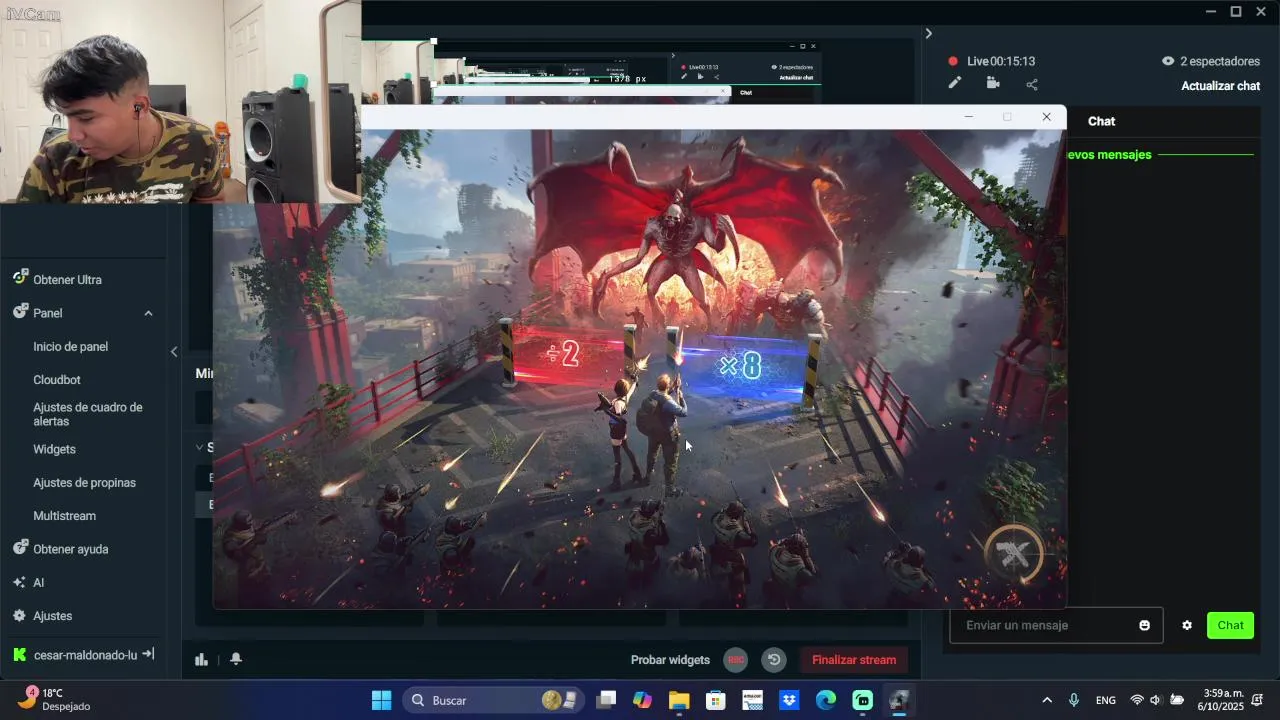This screenshot has width=1280, height=720.
Task: Open Copilot from taskbar
Action: tap(642, 700)
